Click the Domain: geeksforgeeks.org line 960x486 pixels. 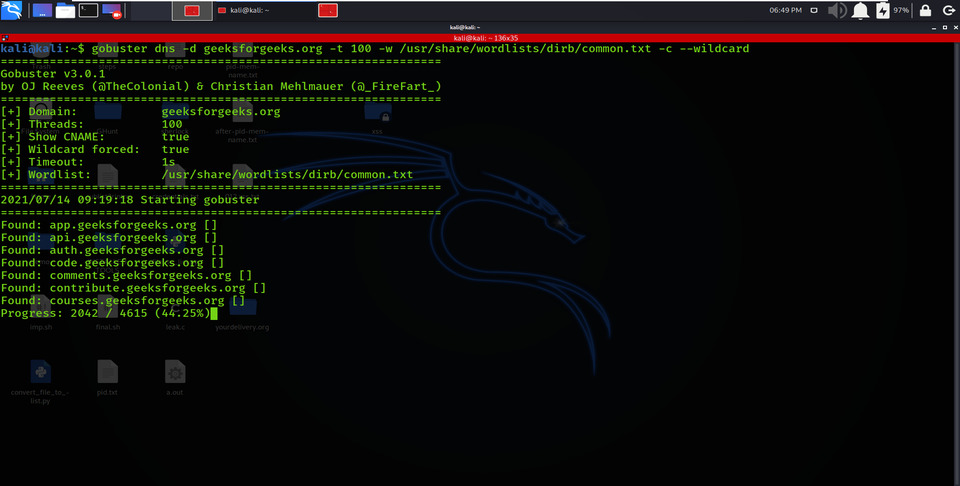[x=140, y=111]
